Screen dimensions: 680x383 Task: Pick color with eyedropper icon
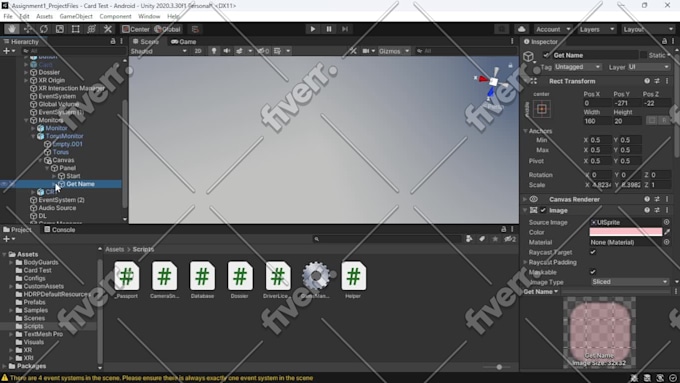tap(667, 232)
